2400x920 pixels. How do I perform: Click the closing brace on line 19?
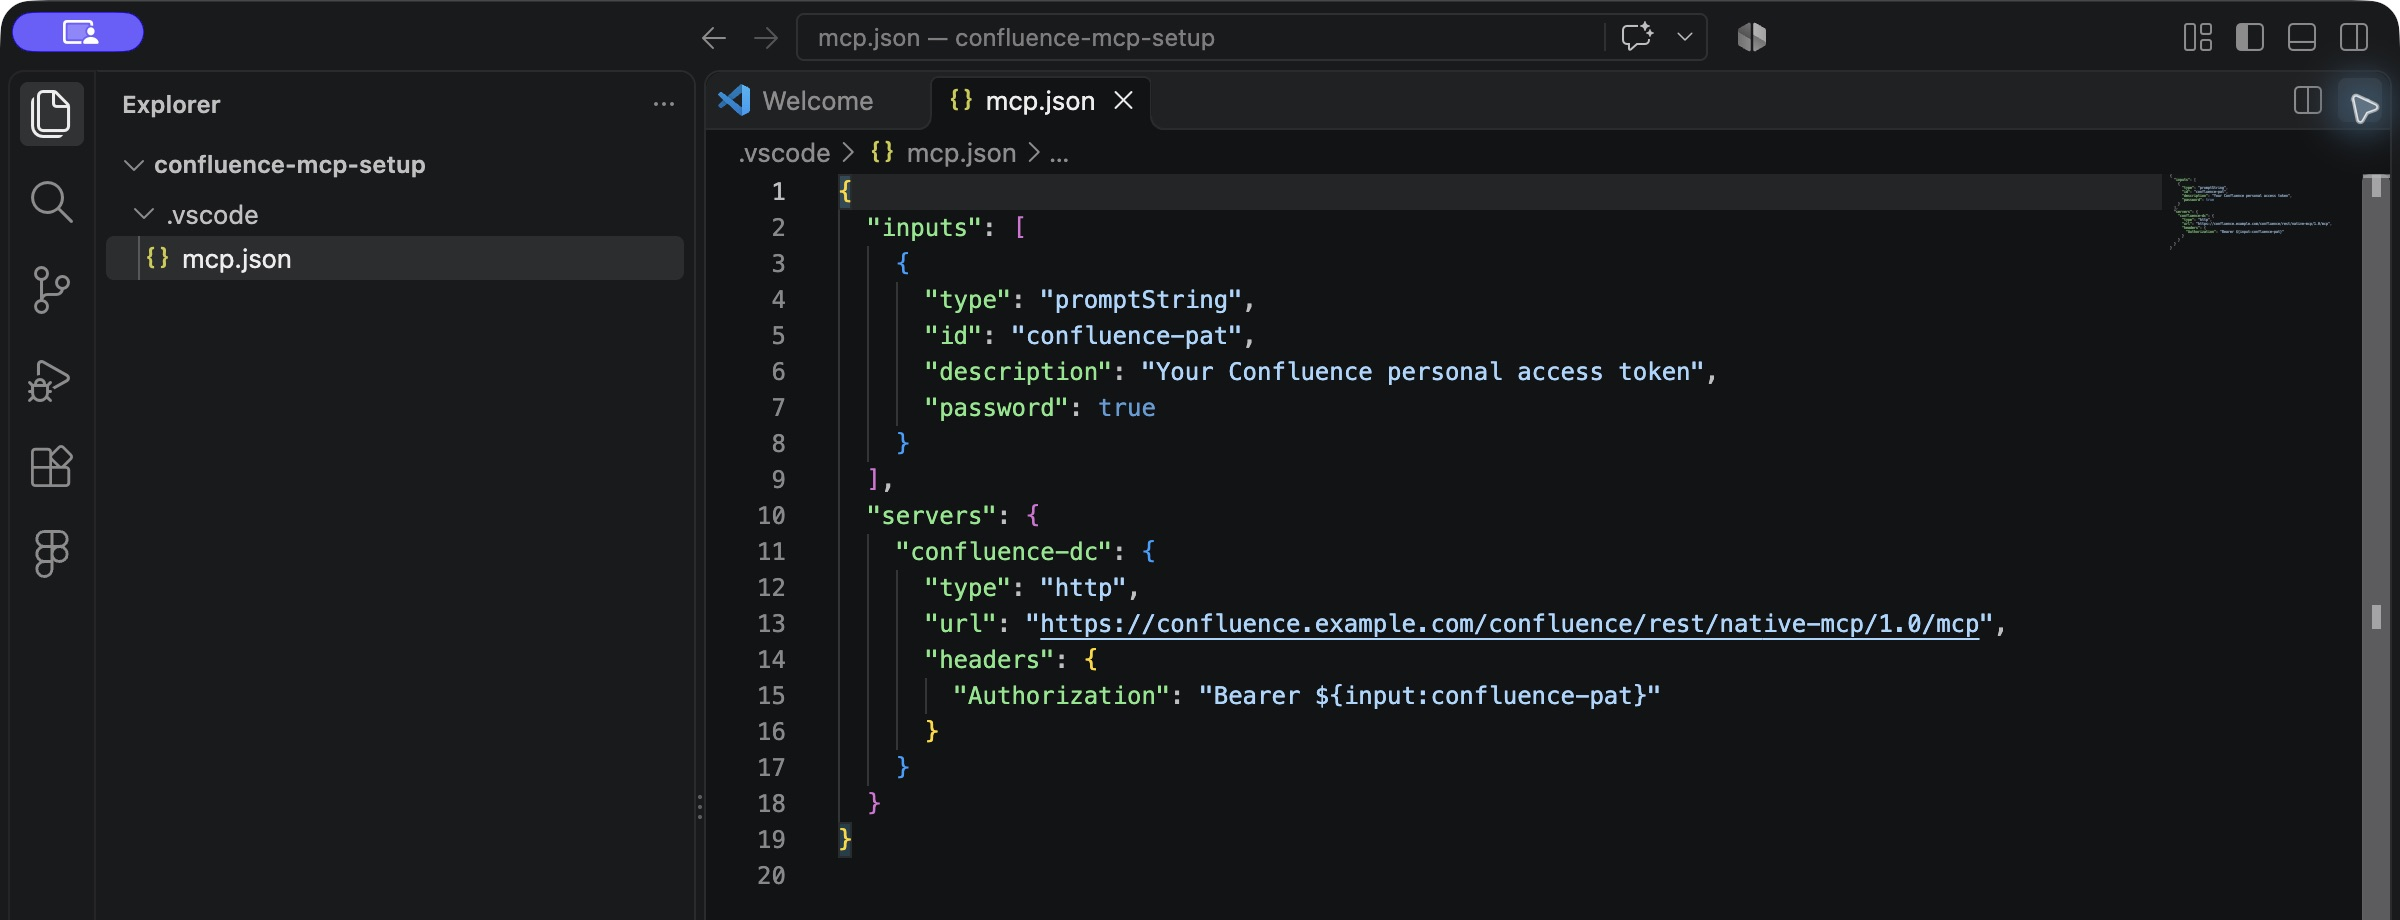(x=845, y=839)
